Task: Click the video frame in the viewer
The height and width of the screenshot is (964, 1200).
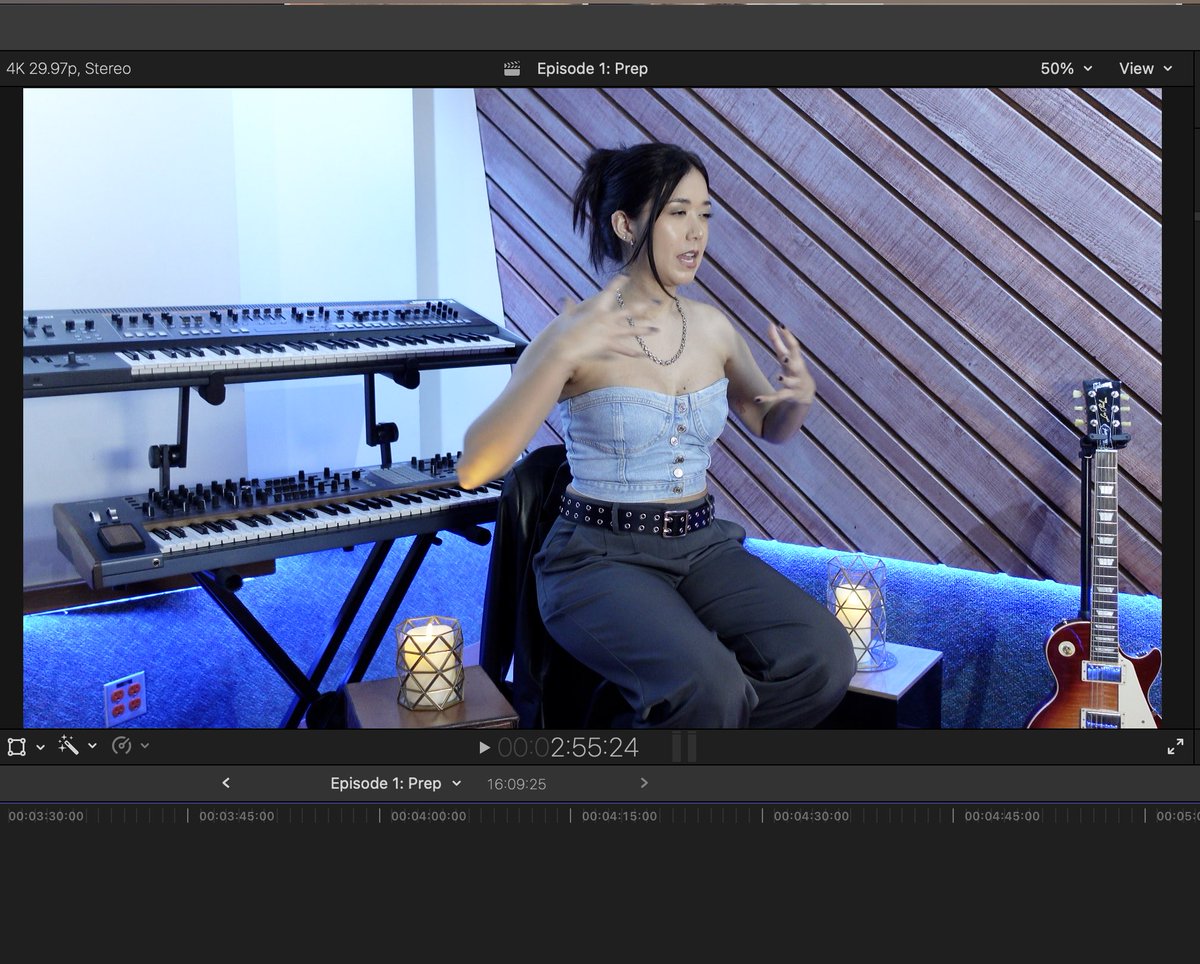Action: pos(592,408)
